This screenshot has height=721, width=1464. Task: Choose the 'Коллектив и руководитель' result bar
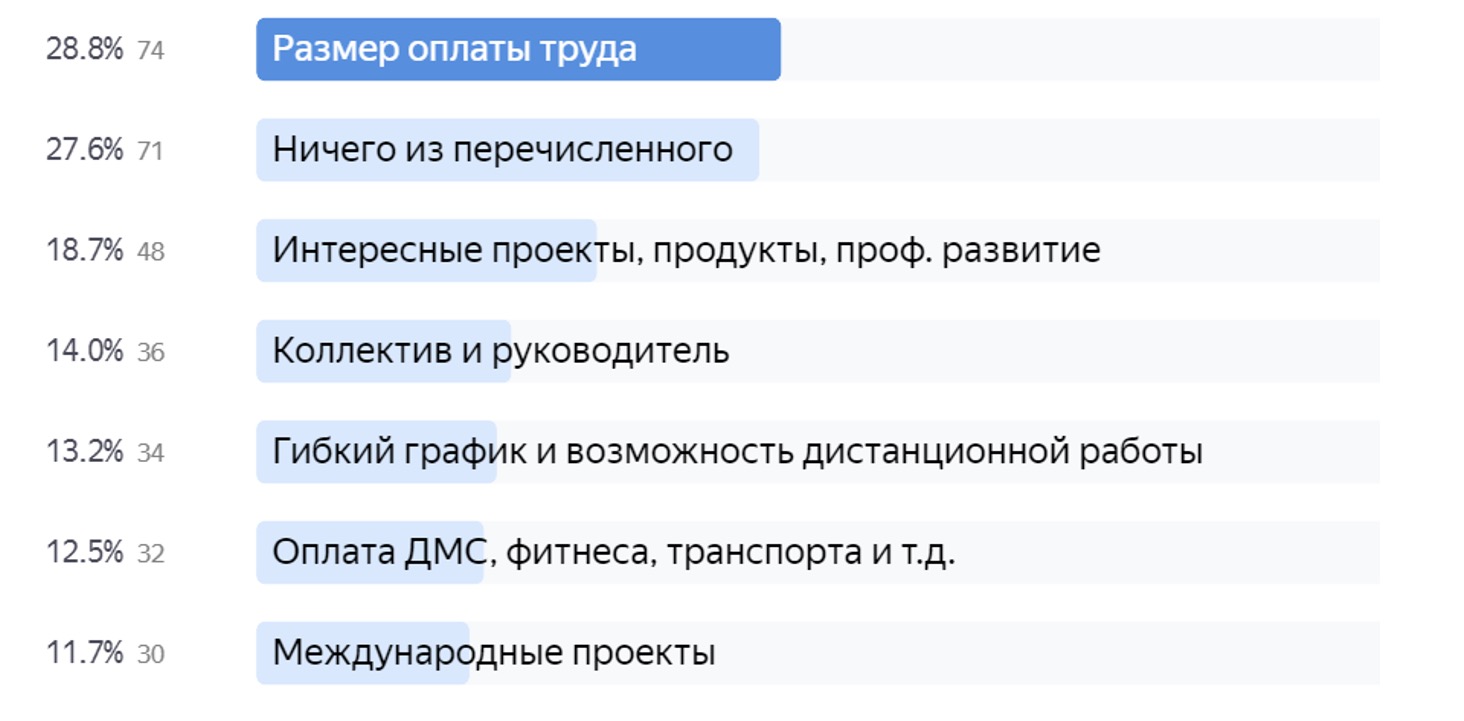[x=818, y=351]
